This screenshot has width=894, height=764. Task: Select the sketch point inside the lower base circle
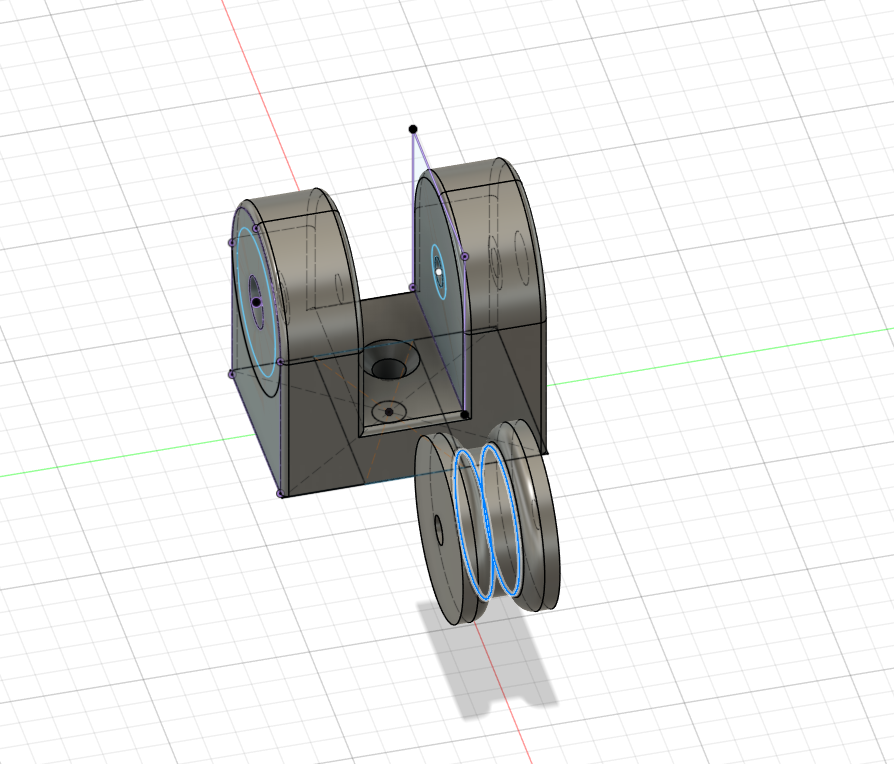(x=389, y=412)
